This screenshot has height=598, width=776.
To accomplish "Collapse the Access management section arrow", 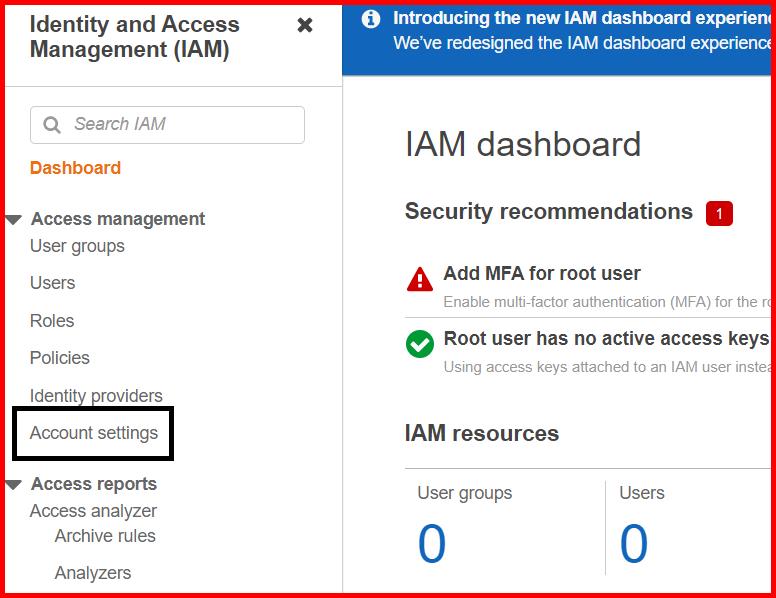I will [14, 219].
